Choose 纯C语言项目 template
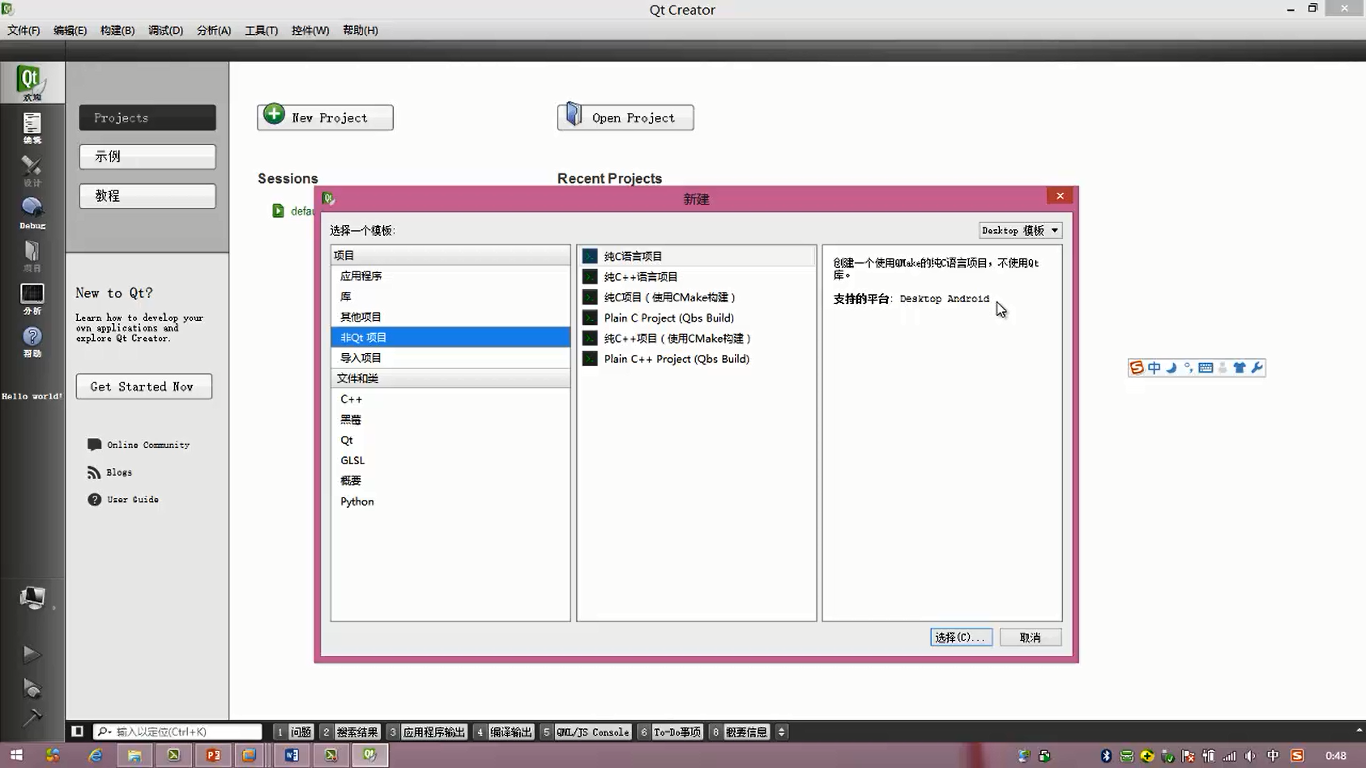This screenshot has height=768, width=1366. 697,256
